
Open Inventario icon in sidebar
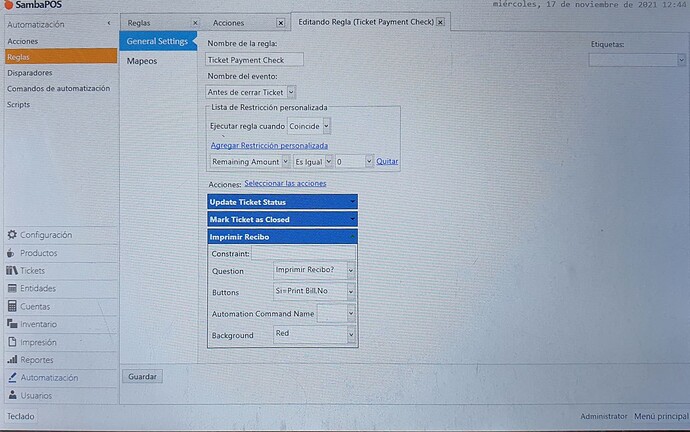[x=12, y=324]
